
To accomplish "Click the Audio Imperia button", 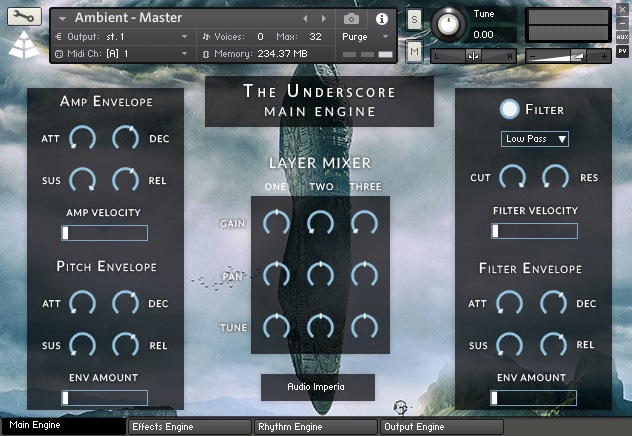I will 318,387.
